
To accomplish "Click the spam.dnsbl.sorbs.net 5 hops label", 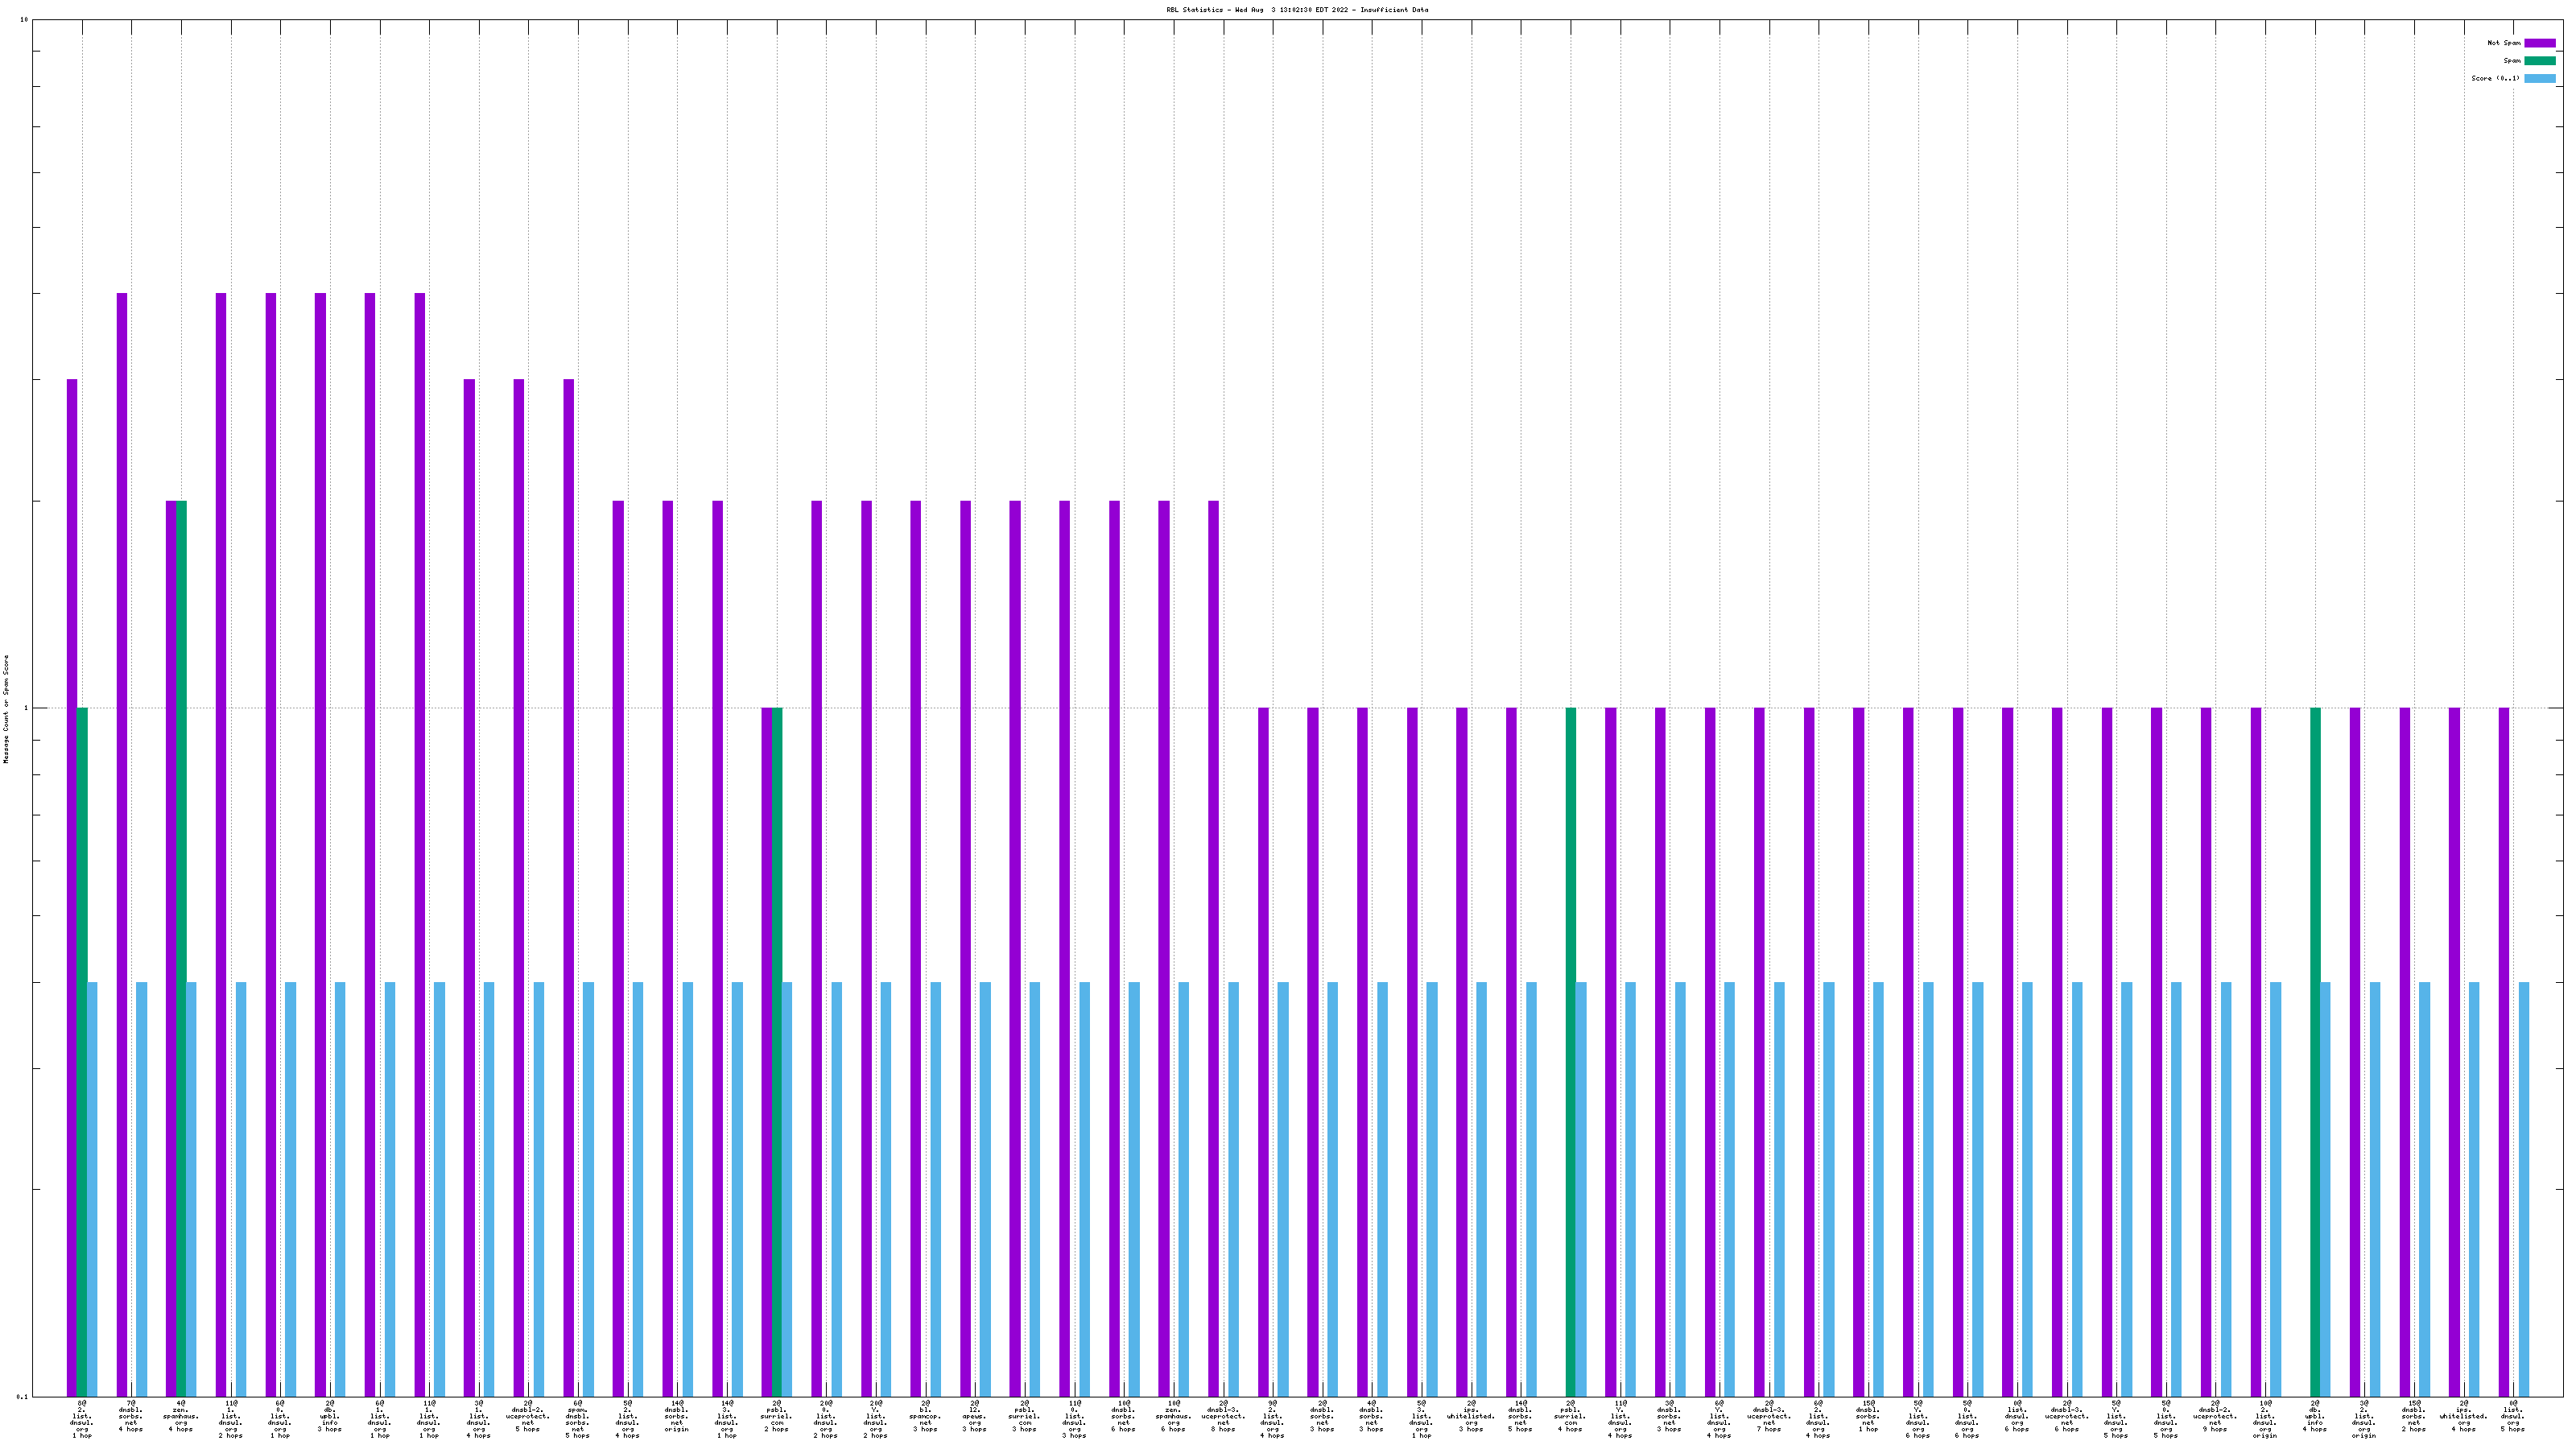I will click(578, 1417).
